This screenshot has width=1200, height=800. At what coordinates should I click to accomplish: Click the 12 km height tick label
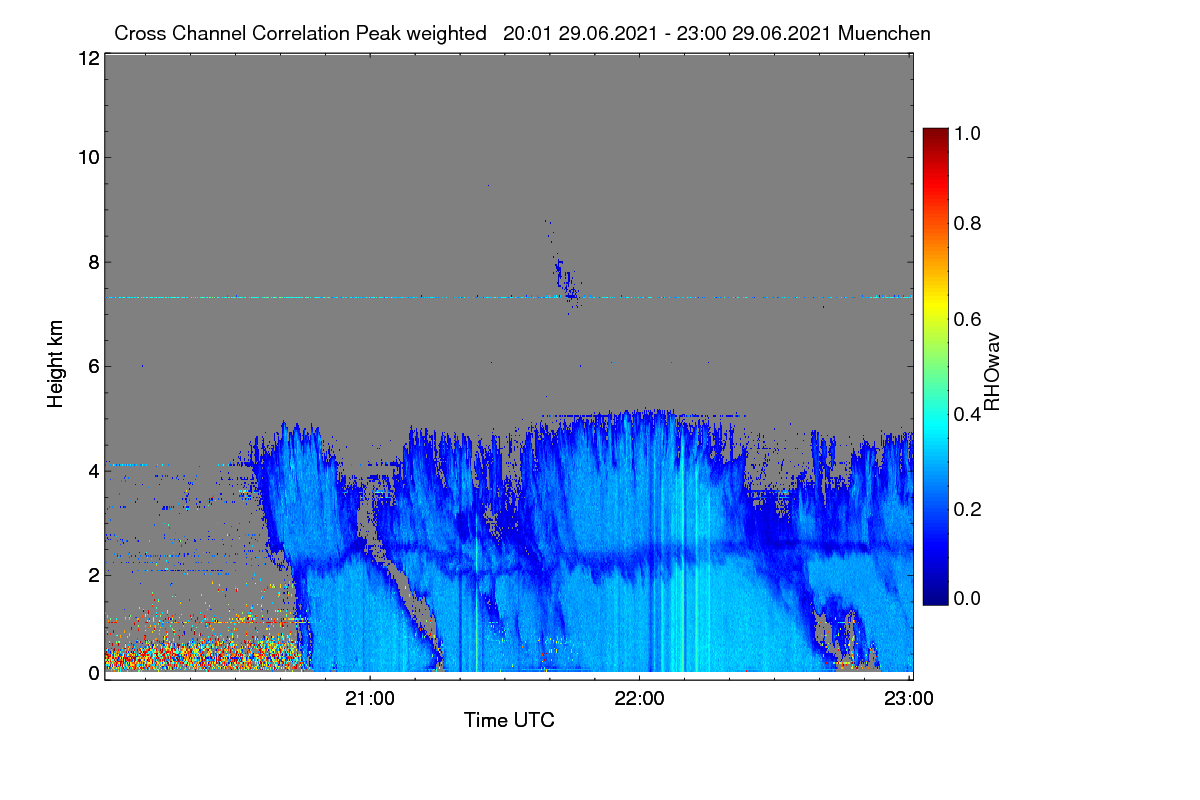click(x=88, y=58)
